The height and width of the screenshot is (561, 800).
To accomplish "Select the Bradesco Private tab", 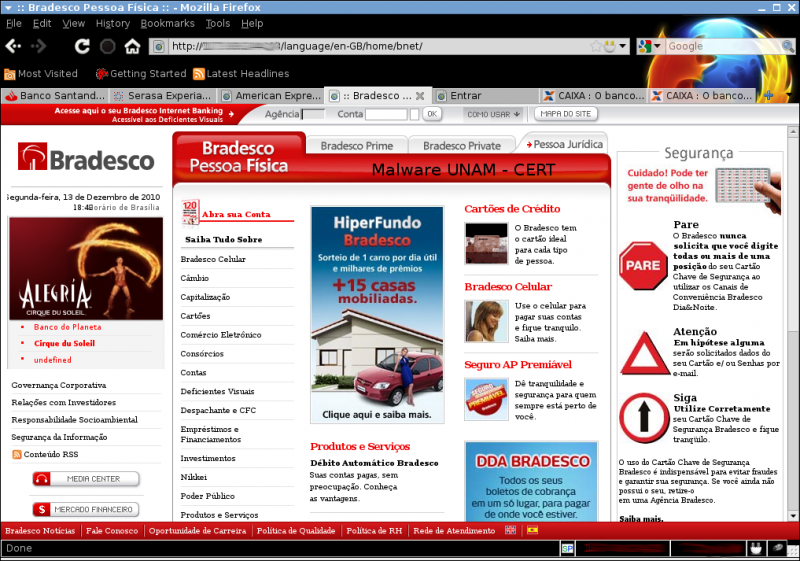I will (x=462, y=146).
